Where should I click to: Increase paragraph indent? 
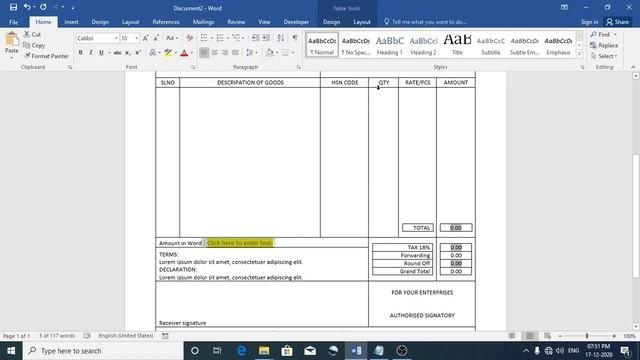point(266,38)
